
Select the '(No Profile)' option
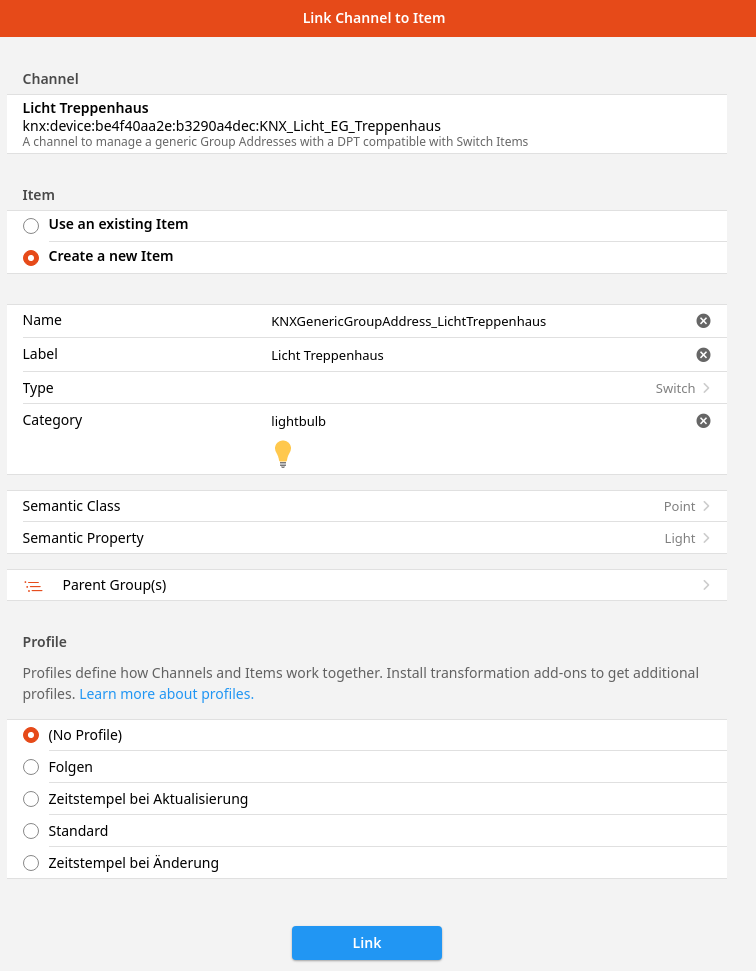click(x=31, y=736)
